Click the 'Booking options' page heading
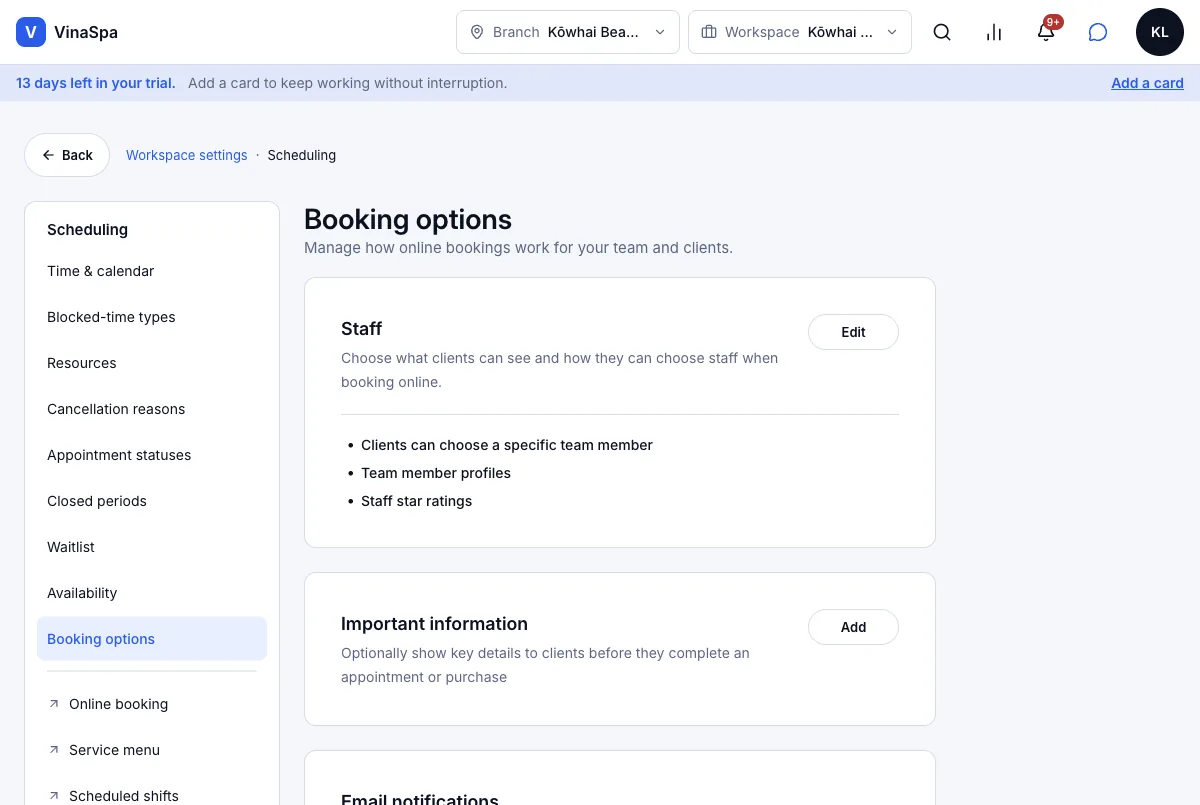 [408, 220]
